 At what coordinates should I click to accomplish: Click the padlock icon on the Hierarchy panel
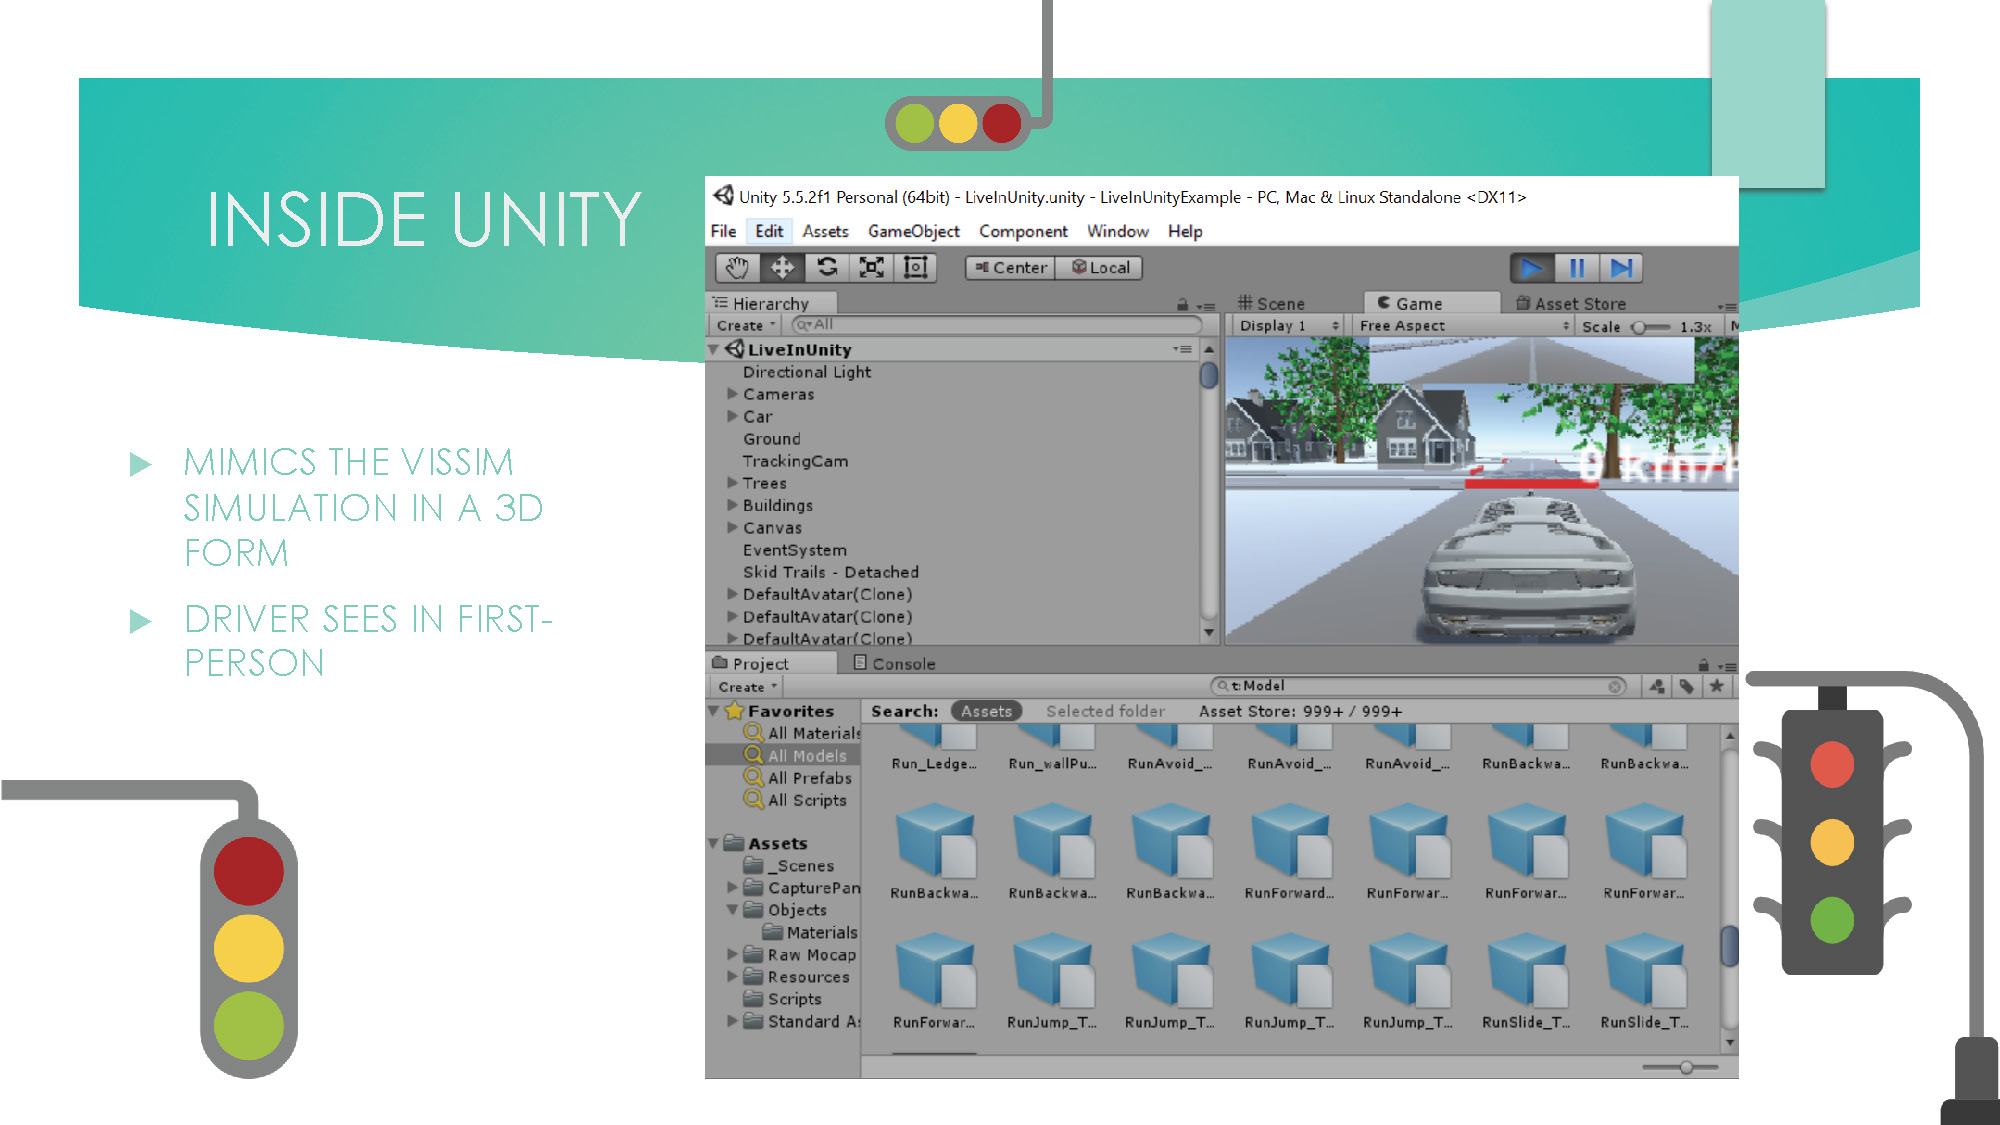[x=1182, y=304]
